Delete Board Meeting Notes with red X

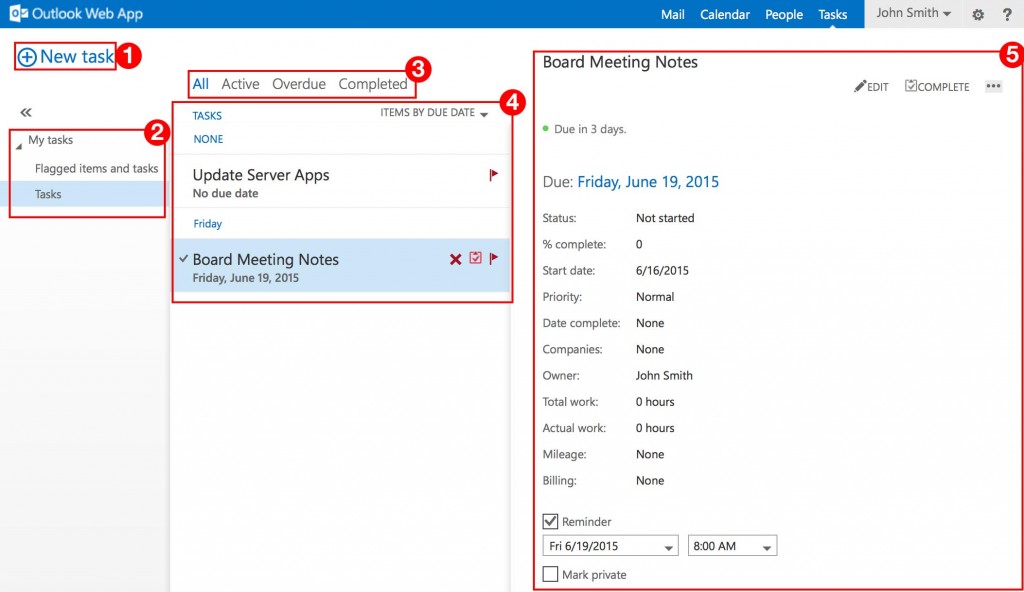[x=456, y=259]
